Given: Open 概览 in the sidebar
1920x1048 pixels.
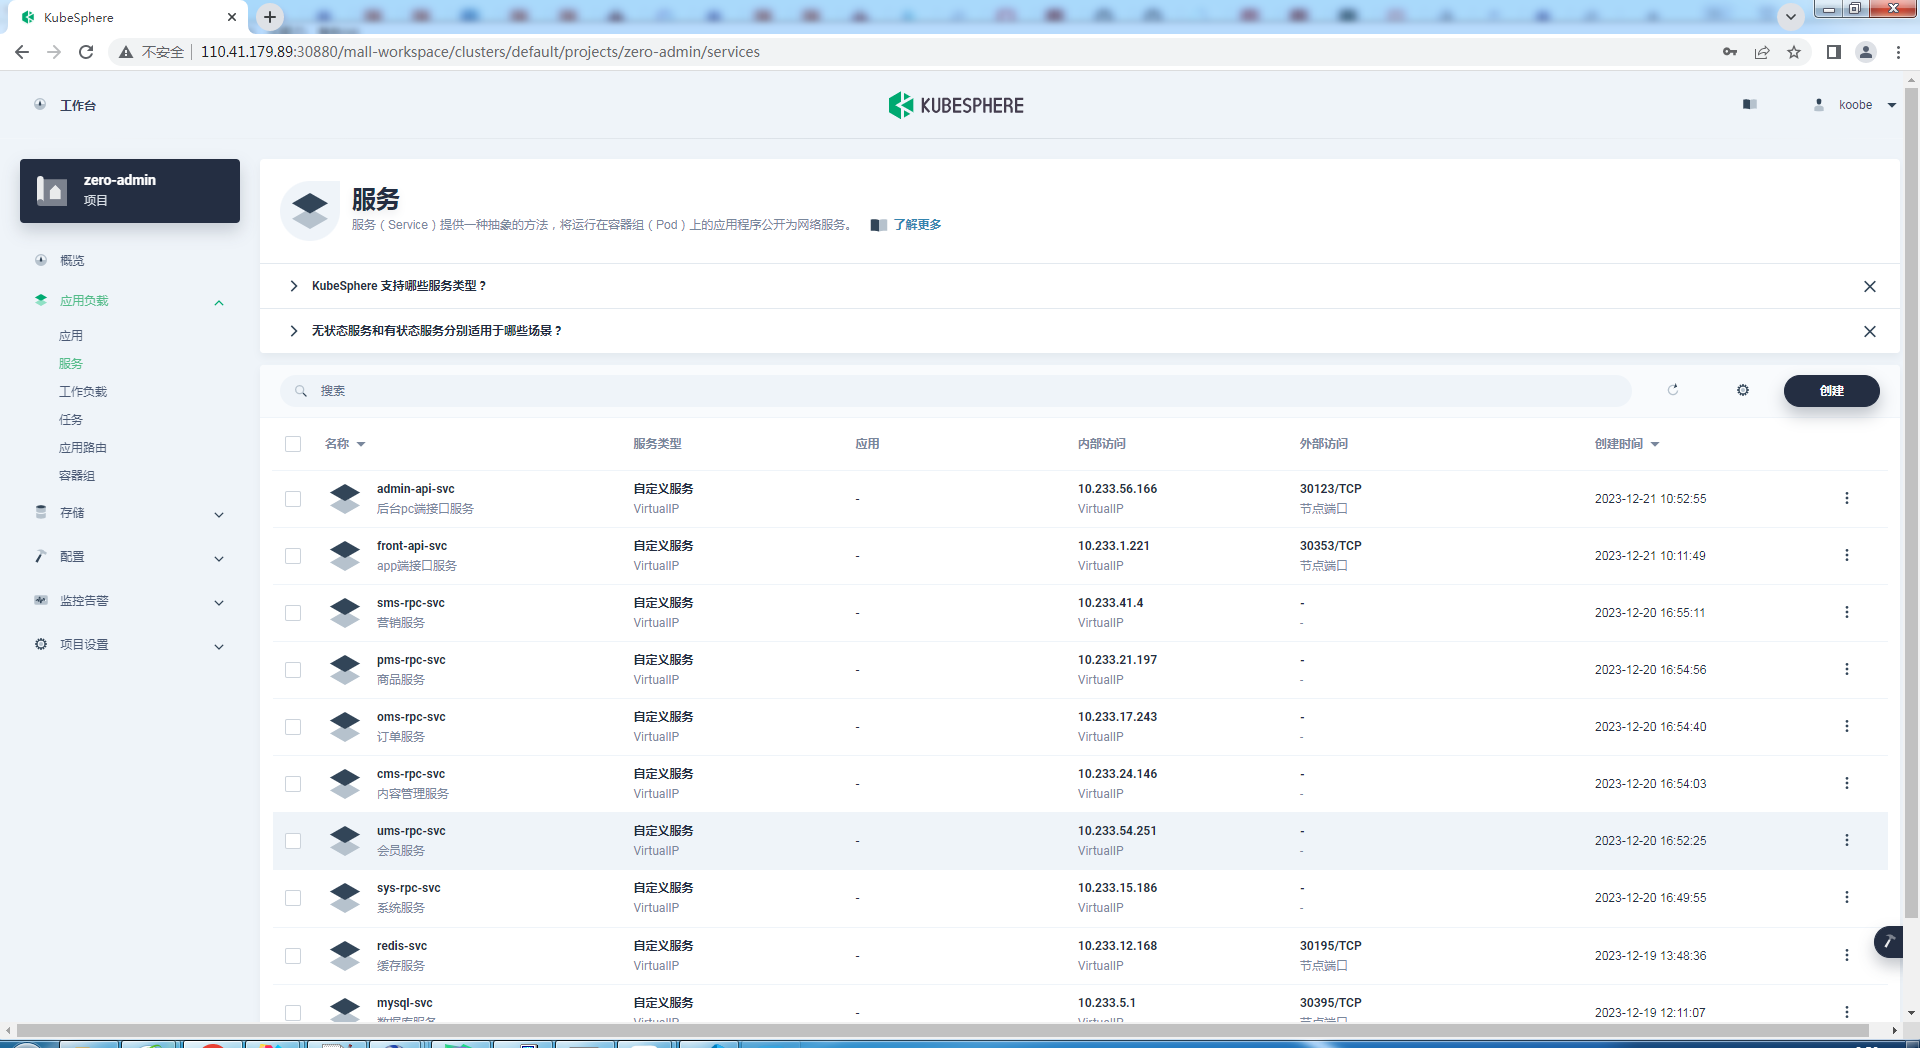Looking at the screenshot, I should click(x=72, y=260).
